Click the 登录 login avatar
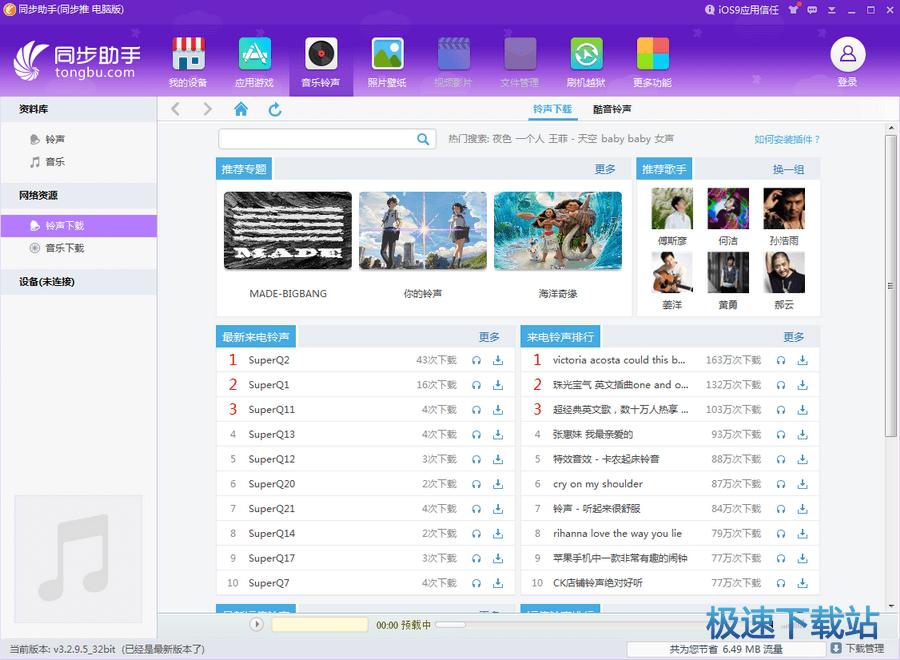900x660 pixels. (x=847, y=55)
